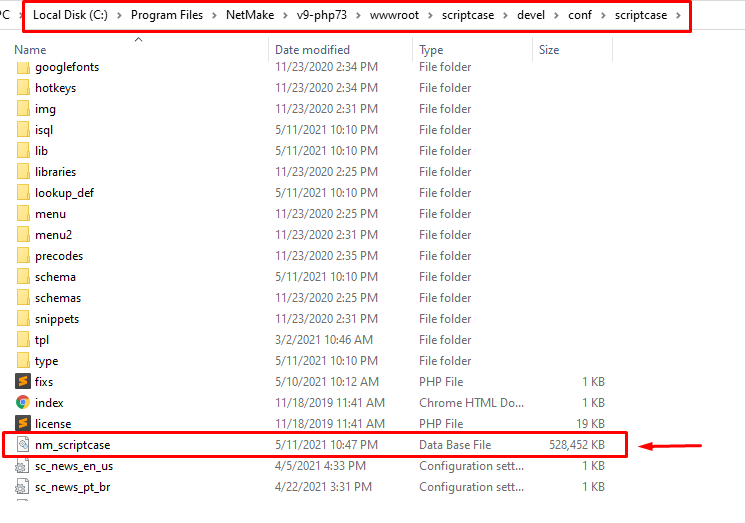The image size is (745, 523).
Task: Click the isql folder icon
Action: tap(23, 130)
